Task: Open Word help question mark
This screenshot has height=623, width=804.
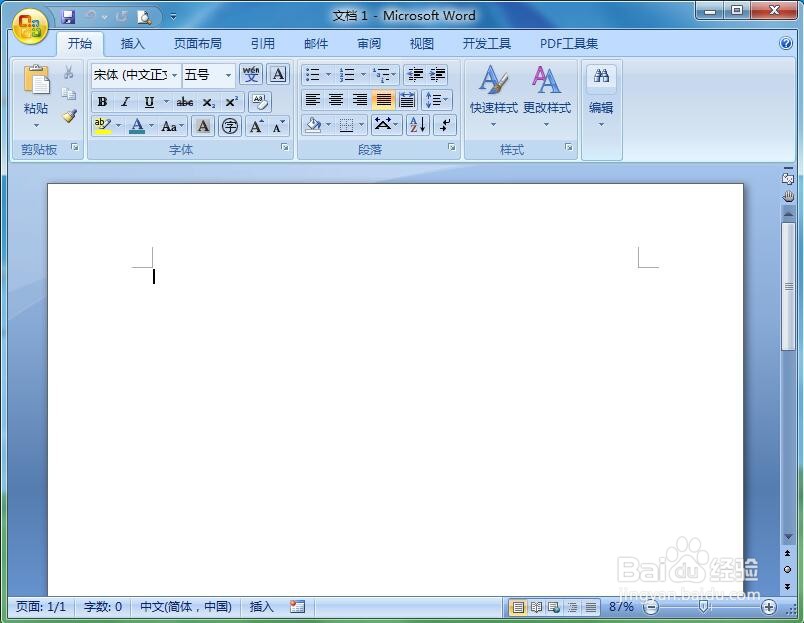Action: click(x=786, y=43)
